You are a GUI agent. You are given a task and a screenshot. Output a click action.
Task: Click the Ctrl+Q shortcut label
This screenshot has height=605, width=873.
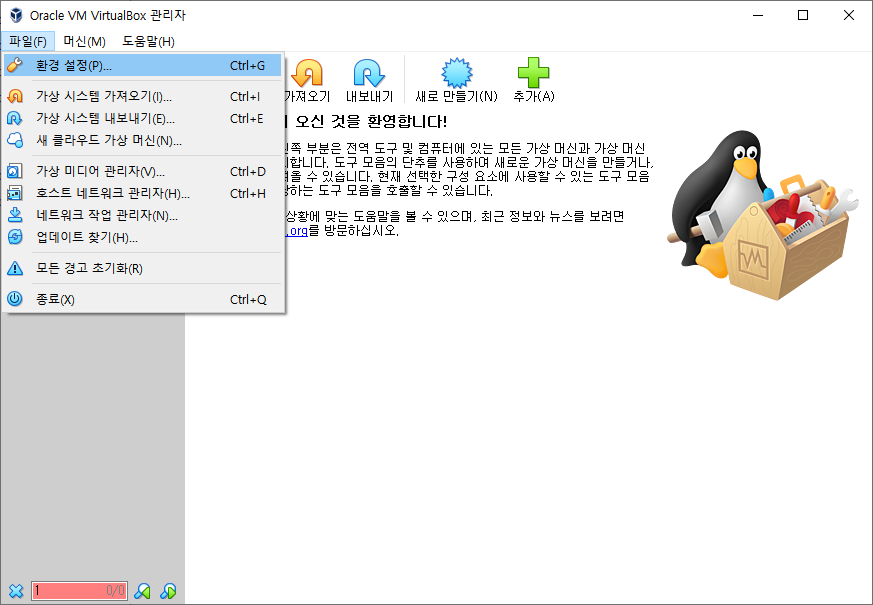(x=248, y=299)
